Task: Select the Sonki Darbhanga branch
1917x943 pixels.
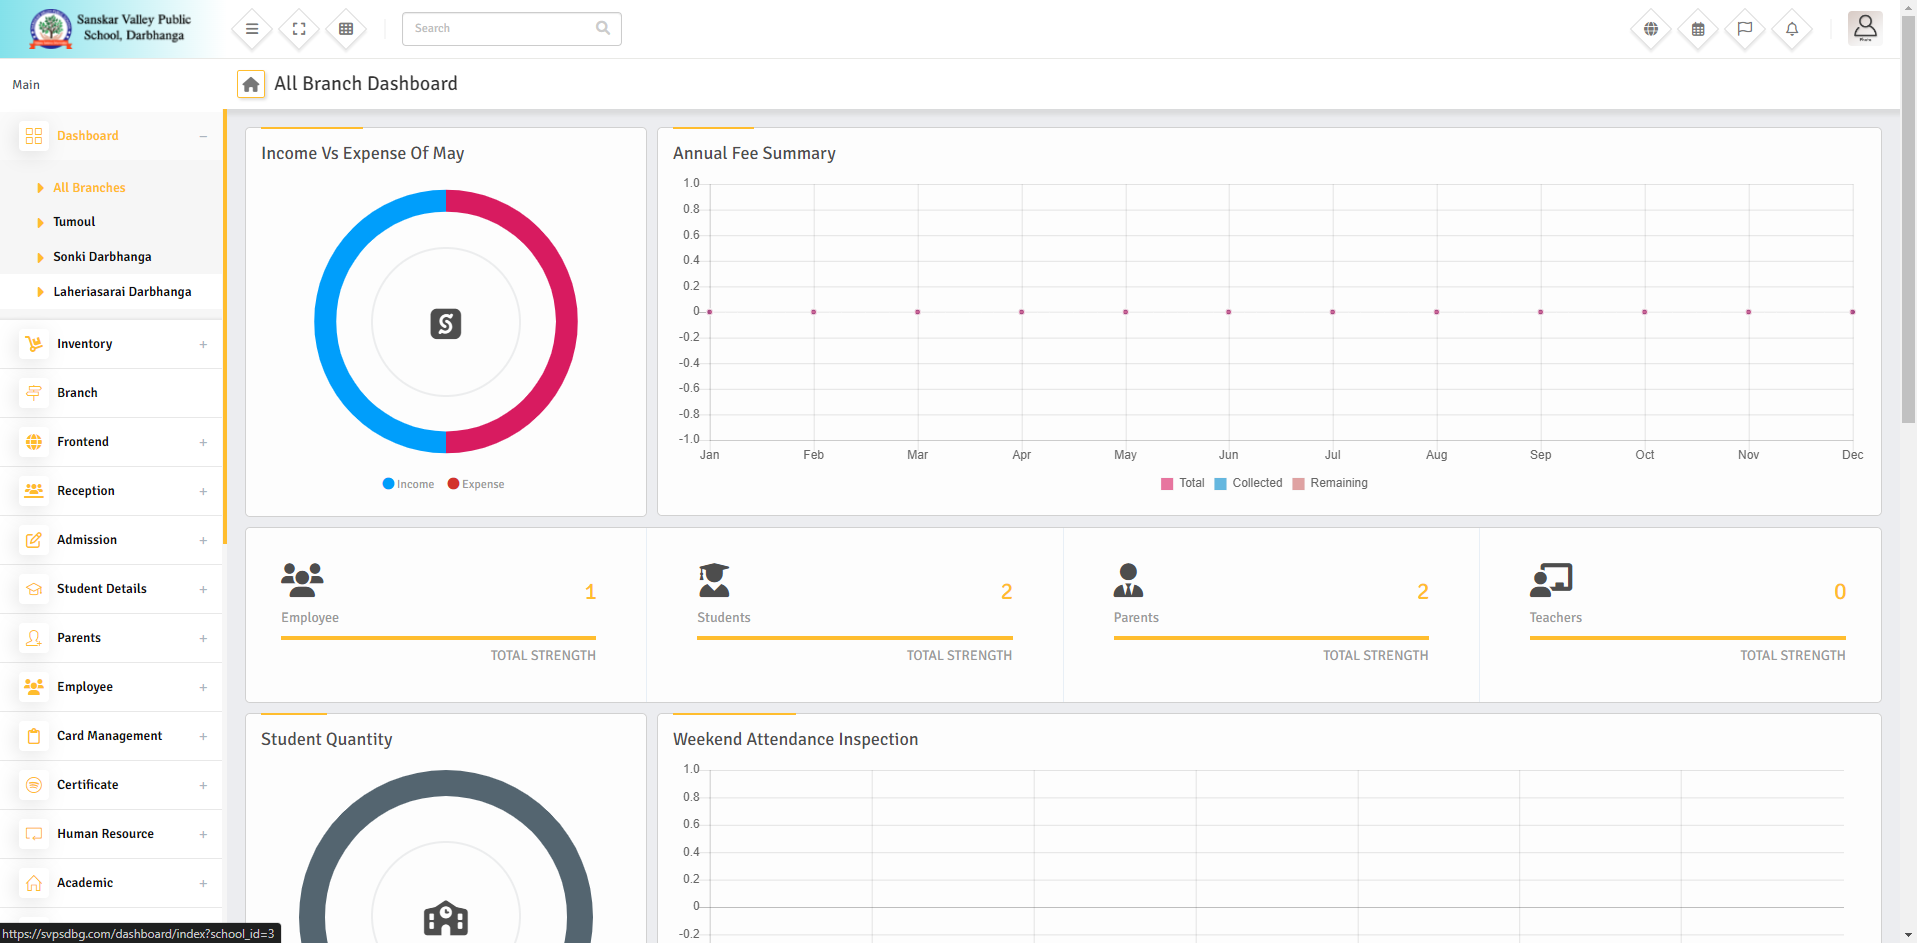Action: click(x=102, y=257)
